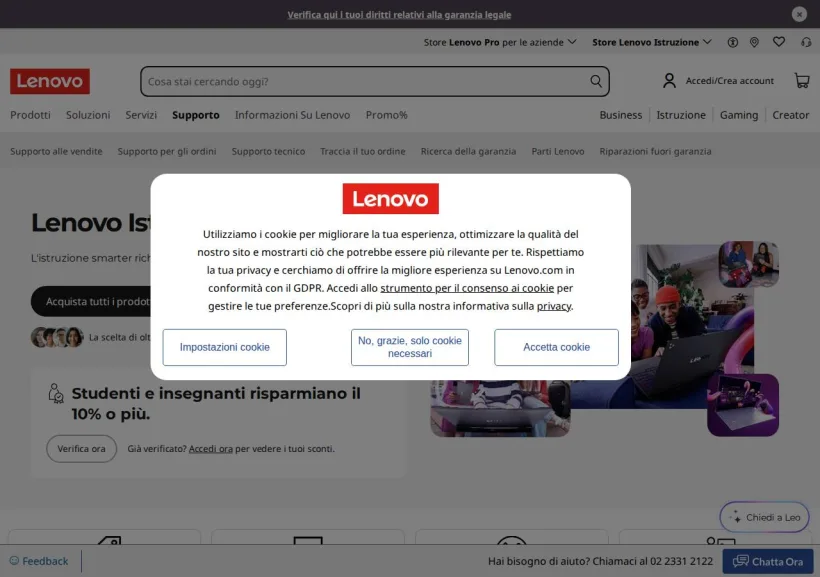This screenshot has width=820, height=577.
Task: Click the Lenovo logo in cookie dialog
Action: 391,198
